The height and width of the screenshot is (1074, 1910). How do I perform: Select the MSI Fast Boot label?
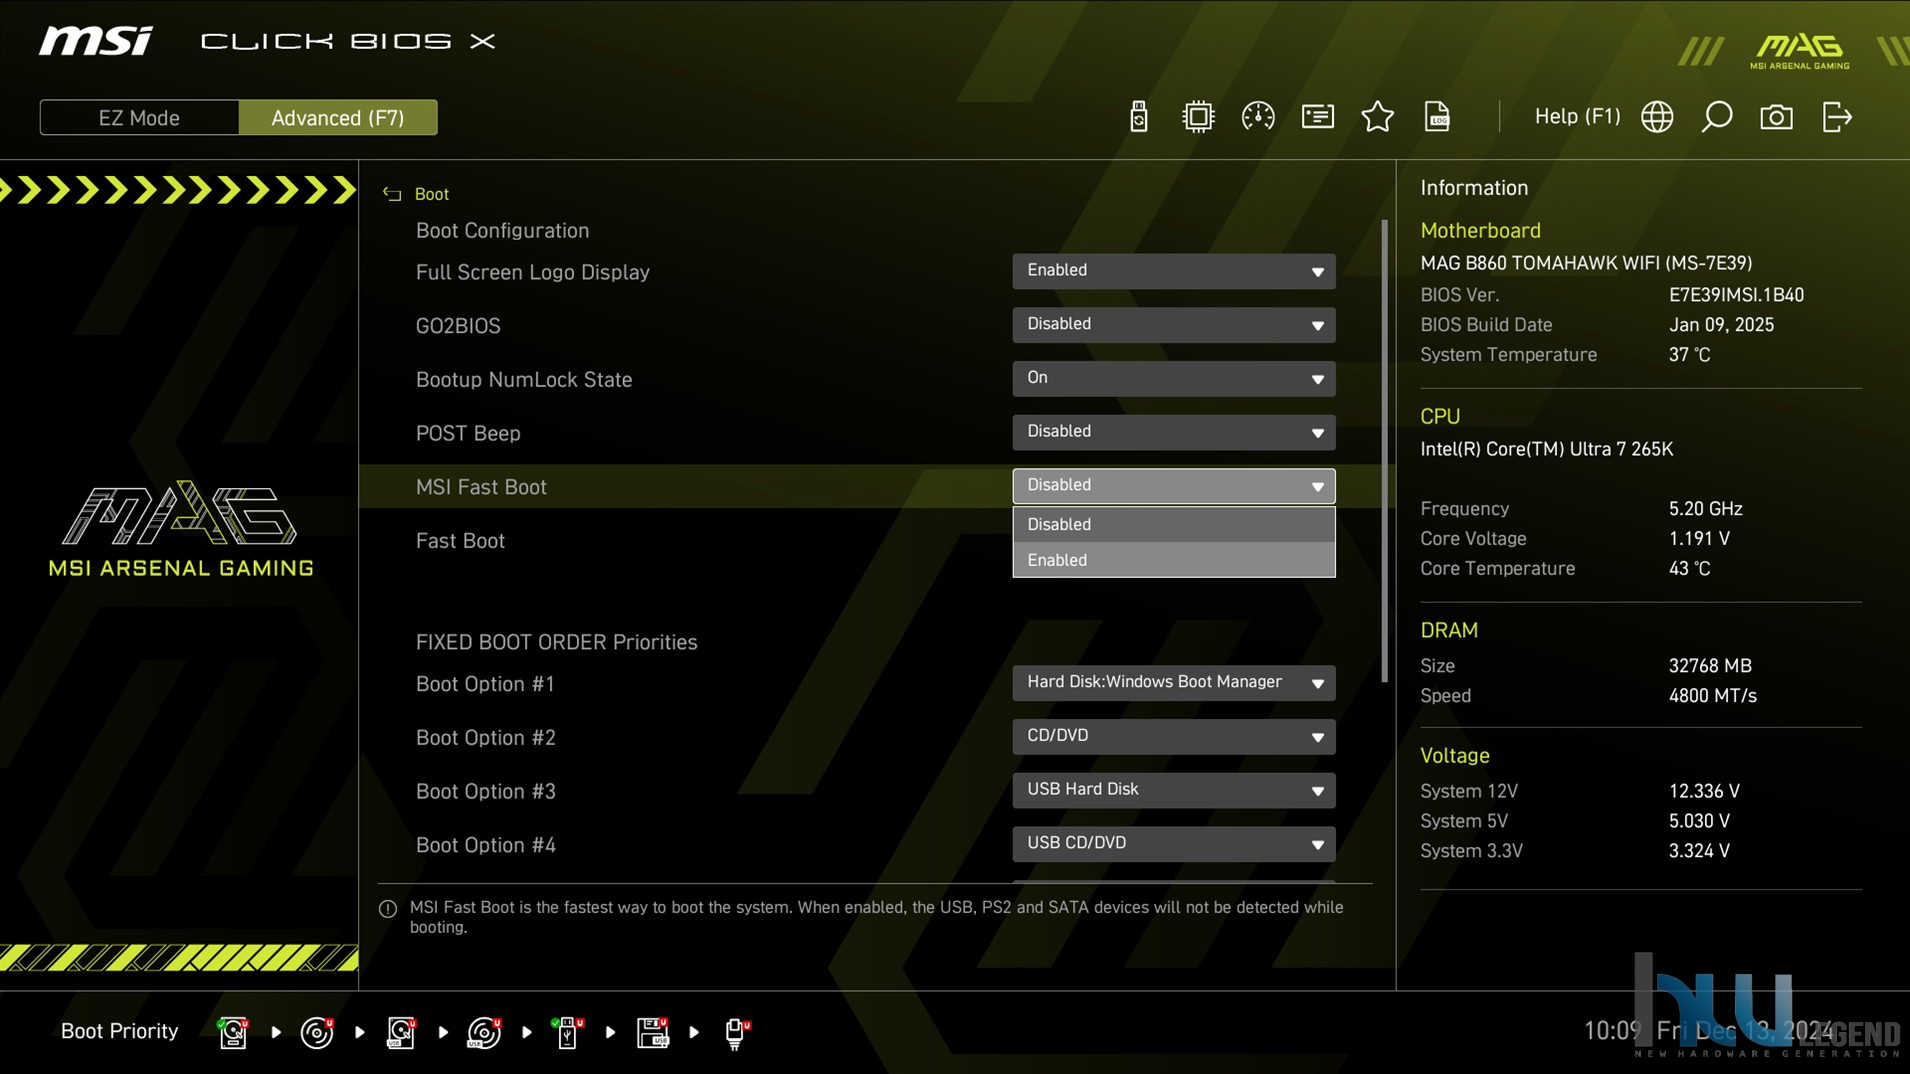[481, 487]
